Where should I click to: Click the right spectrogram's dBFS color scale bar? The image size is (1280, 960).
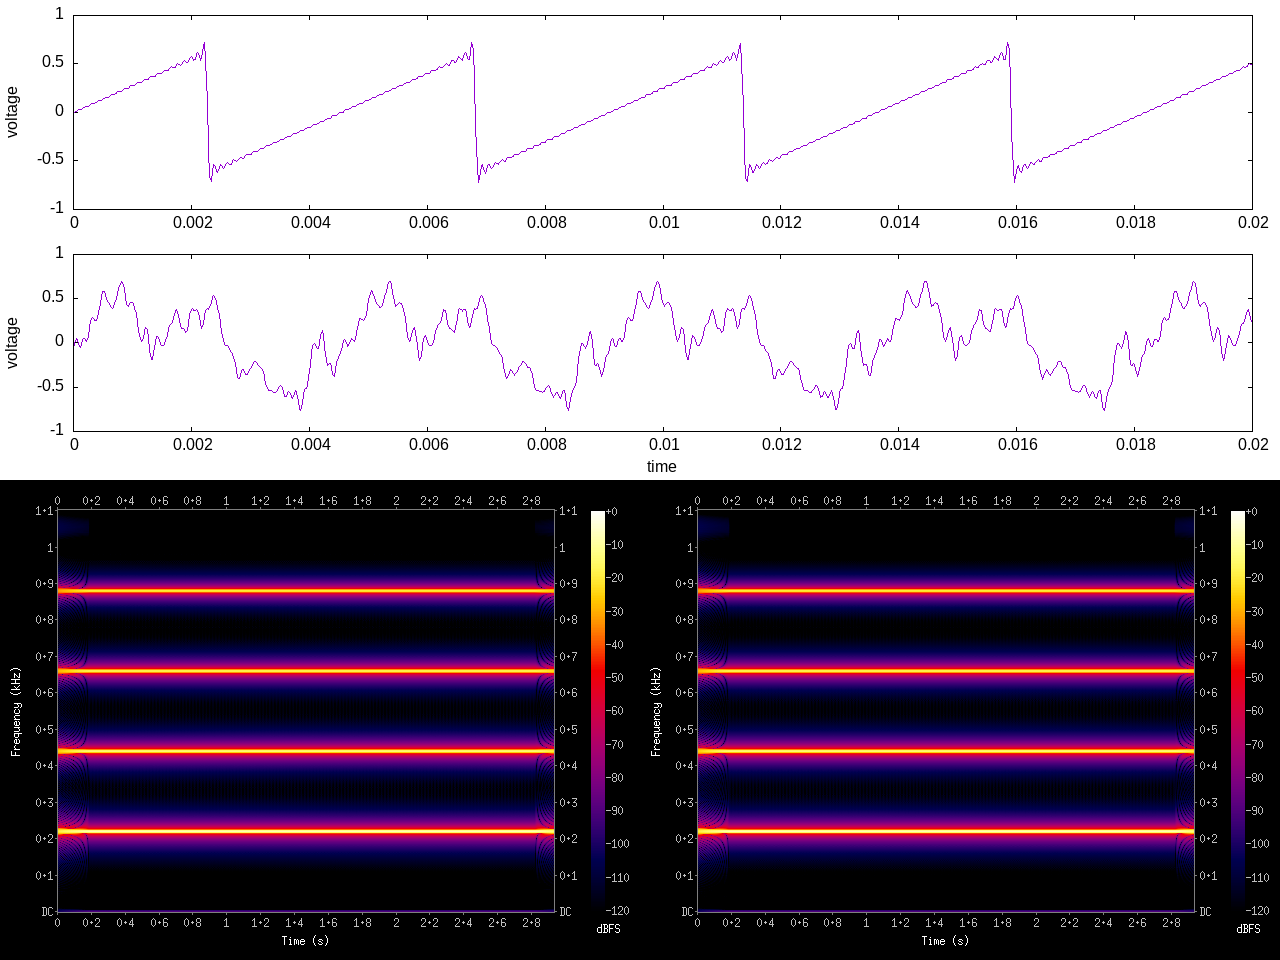(1238, 711)
